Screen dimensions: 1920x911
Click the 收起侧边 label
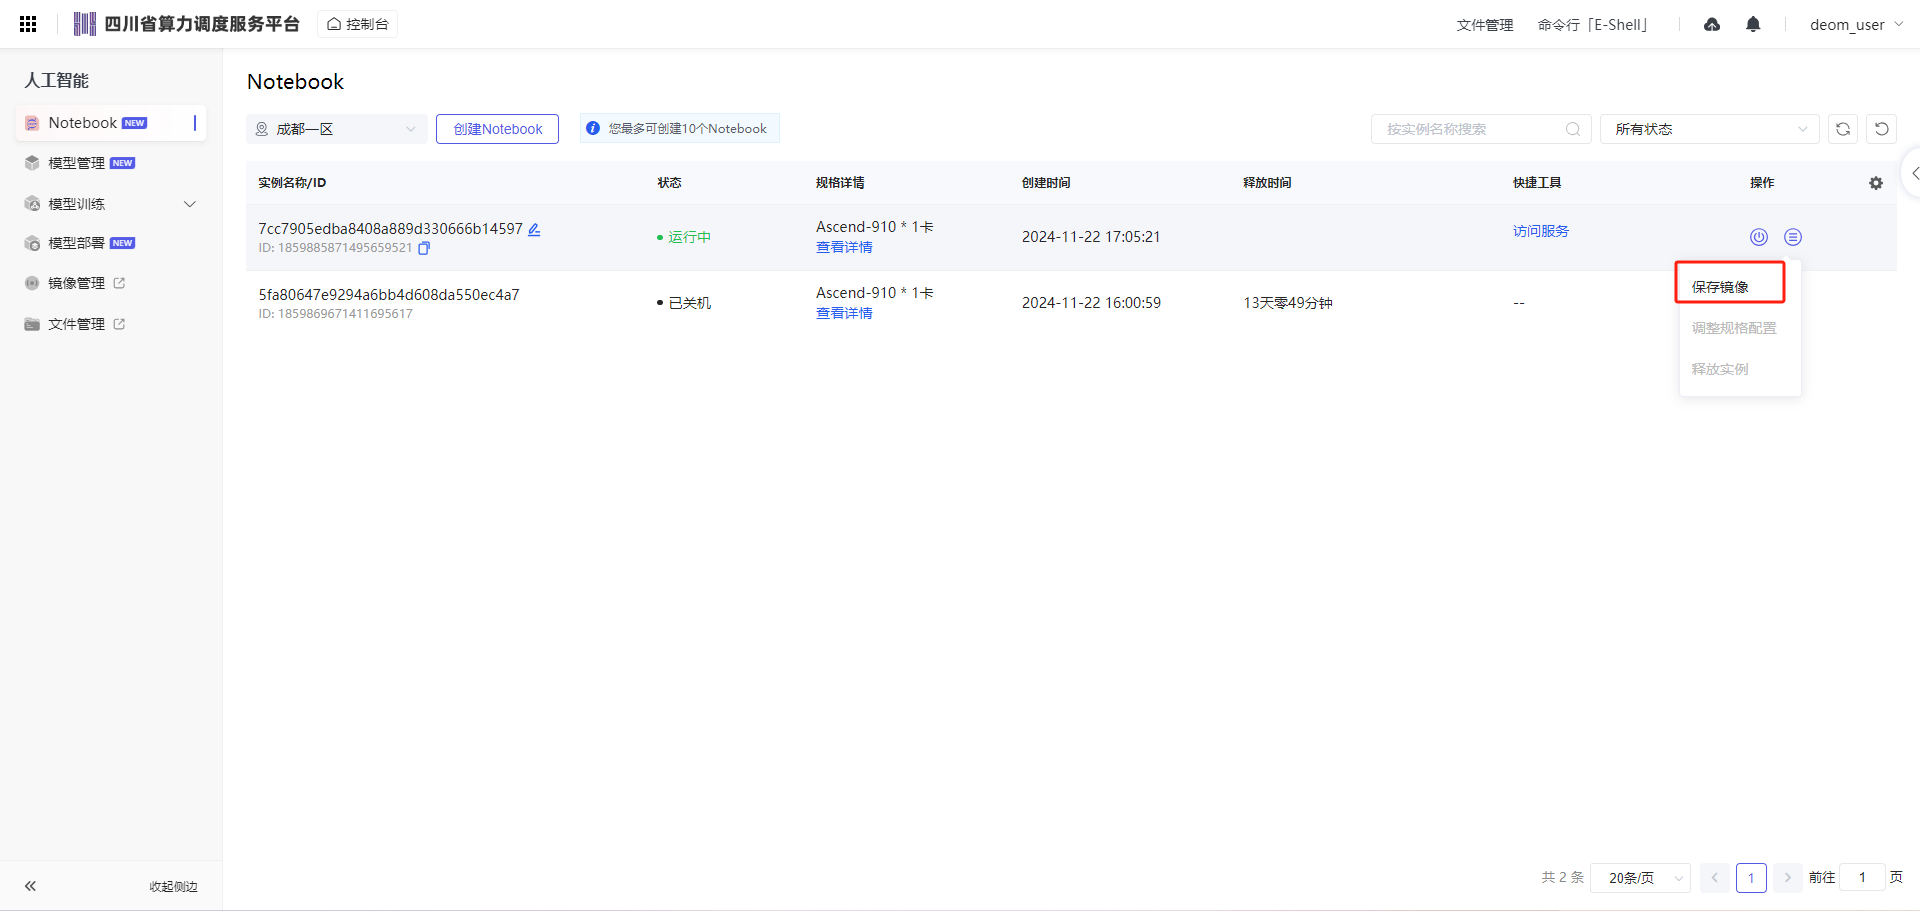pyautogui.click(x=173, y=887)
